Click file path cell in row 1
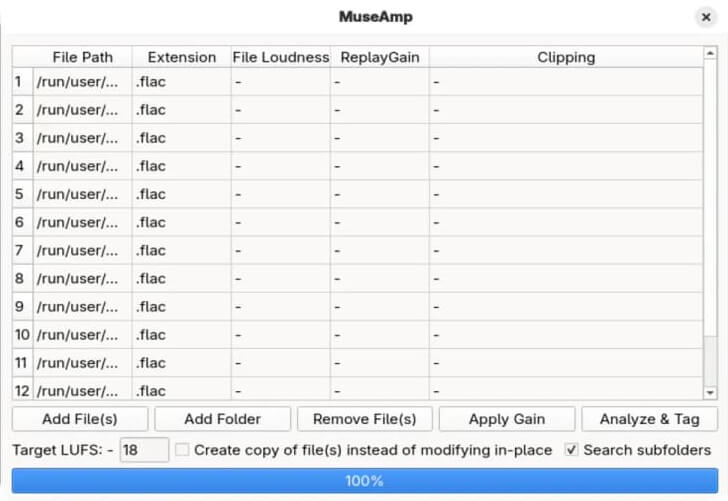Viewport: 728px width, 501px height. tap(83, 82)
